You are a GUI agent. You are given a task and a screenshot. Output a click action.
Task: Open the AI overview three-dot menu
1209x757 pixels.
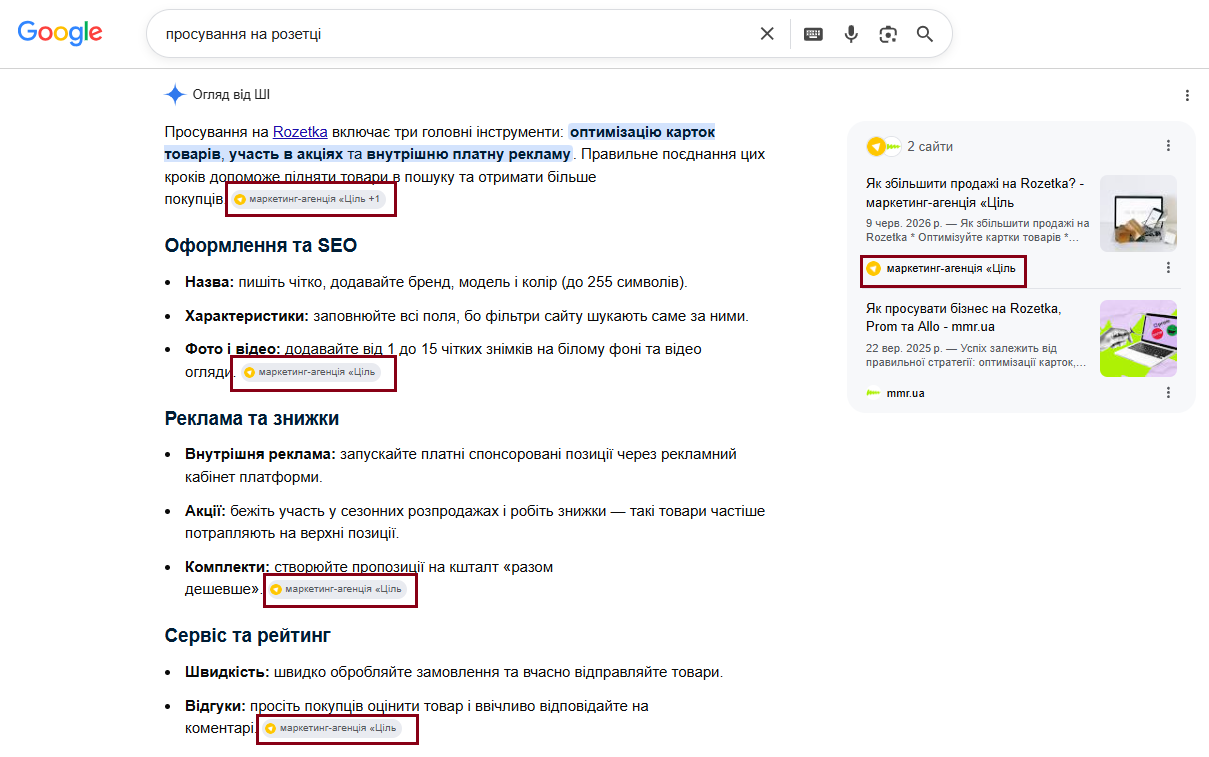click(1187, 96)
